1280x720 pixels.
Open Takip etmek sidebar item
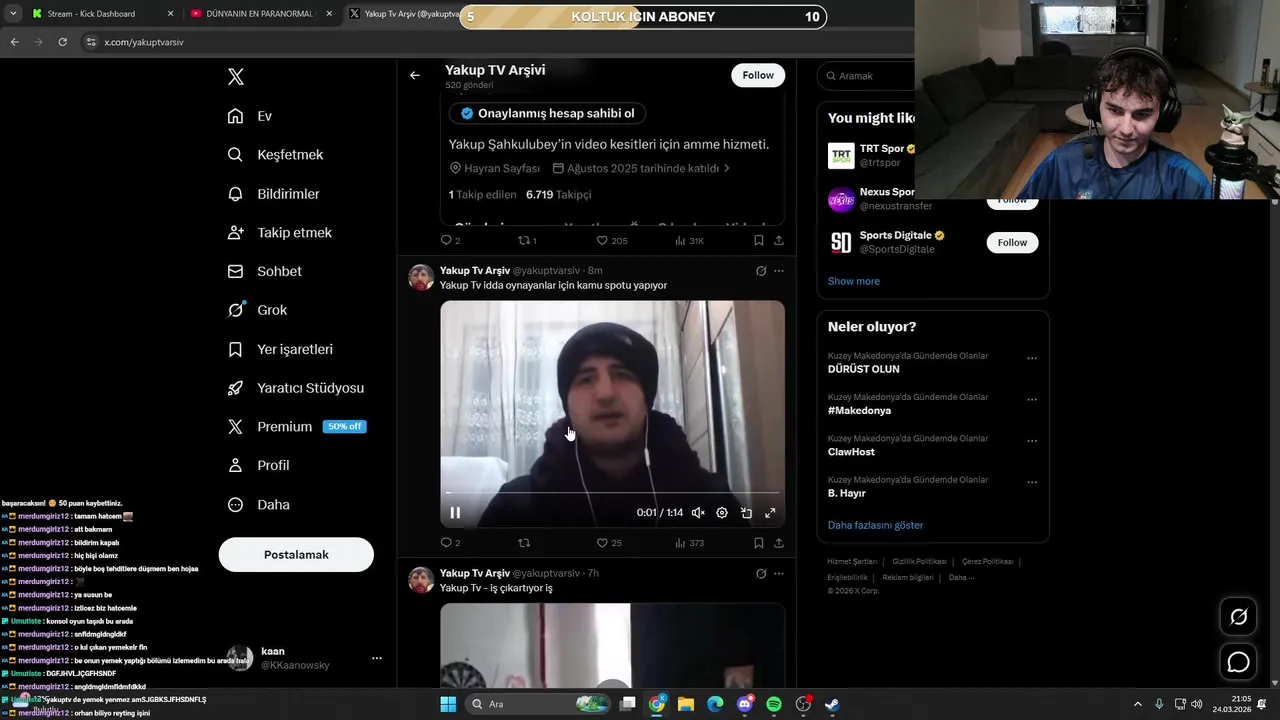(x=279, y=232)
